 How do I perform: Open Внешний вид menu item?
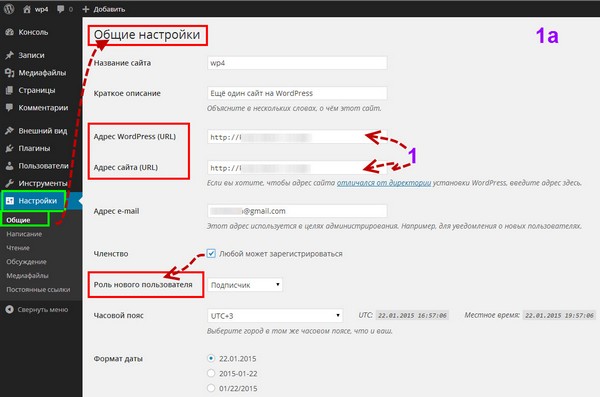(x=43, y=131)
